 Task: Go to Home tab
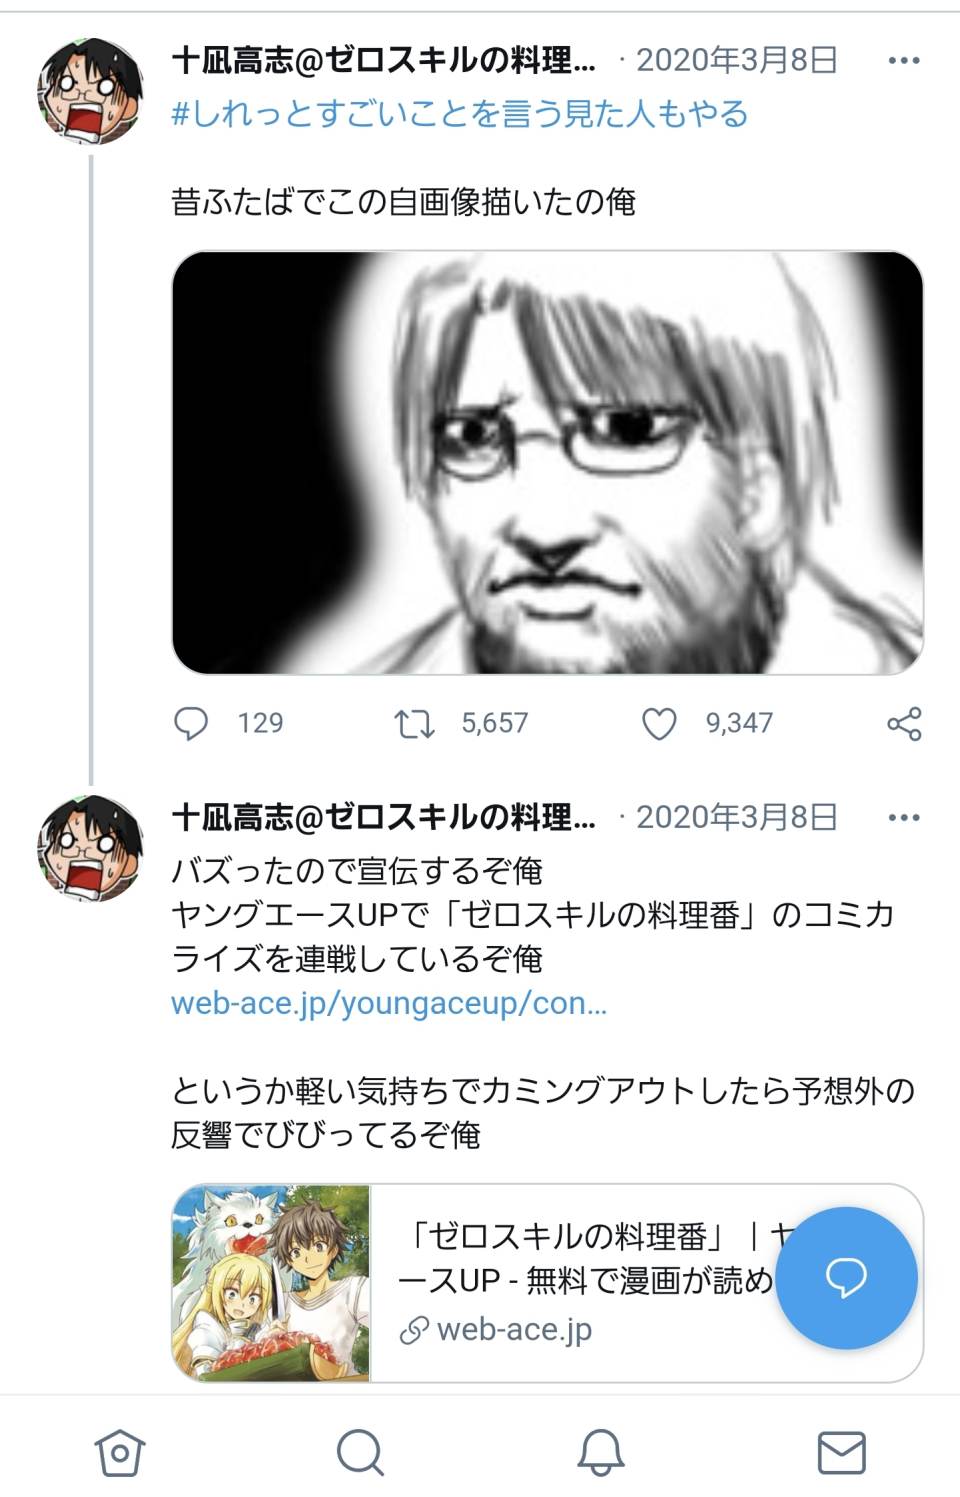119,1452
